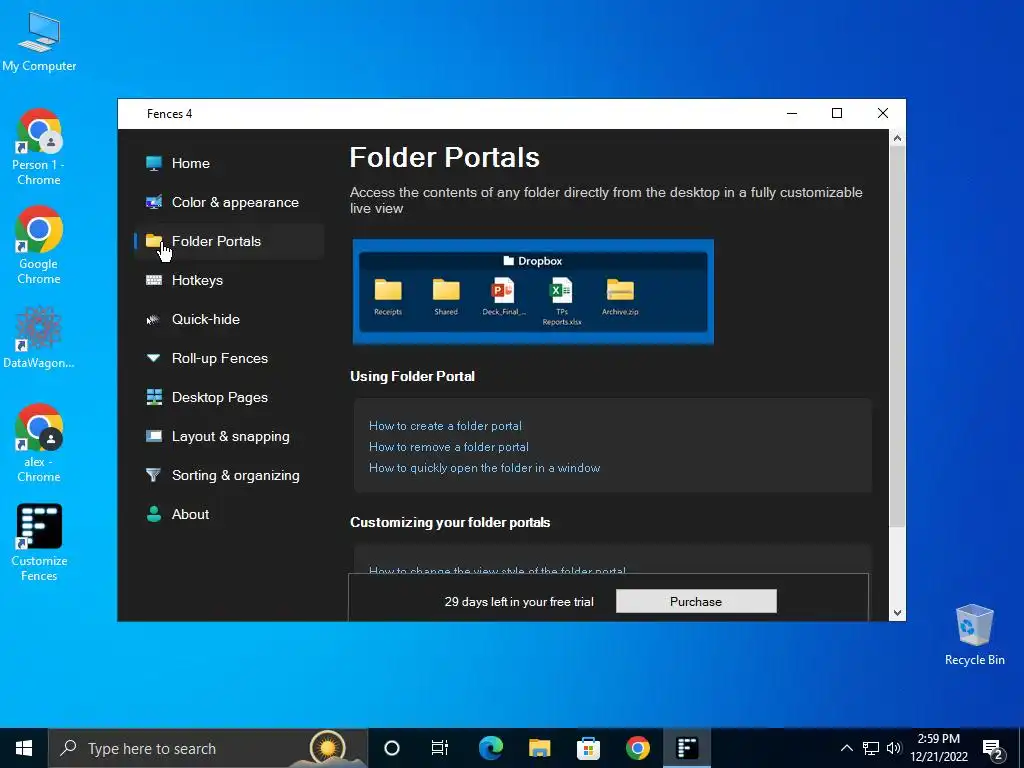Open File Explorer from taskbar
The image size is (1024, 768).
(x=539, y=748)
